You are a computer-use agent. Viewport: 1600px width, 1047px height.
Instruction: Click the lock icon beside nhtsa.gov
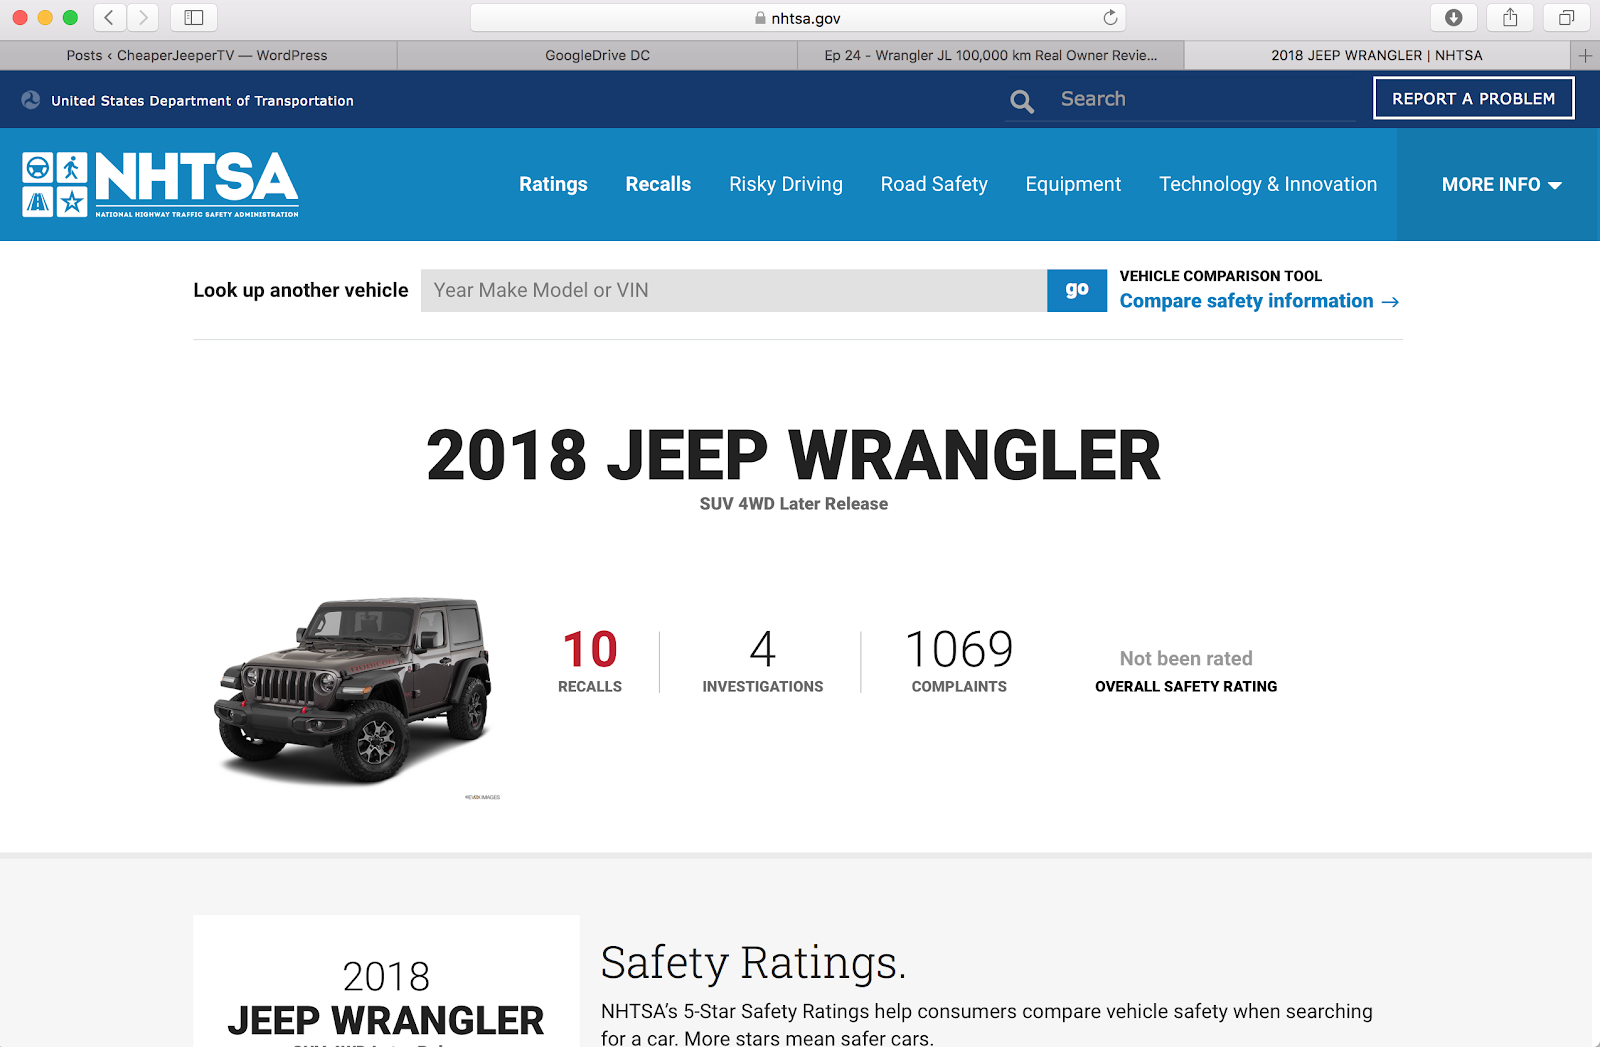coord(760,18)
